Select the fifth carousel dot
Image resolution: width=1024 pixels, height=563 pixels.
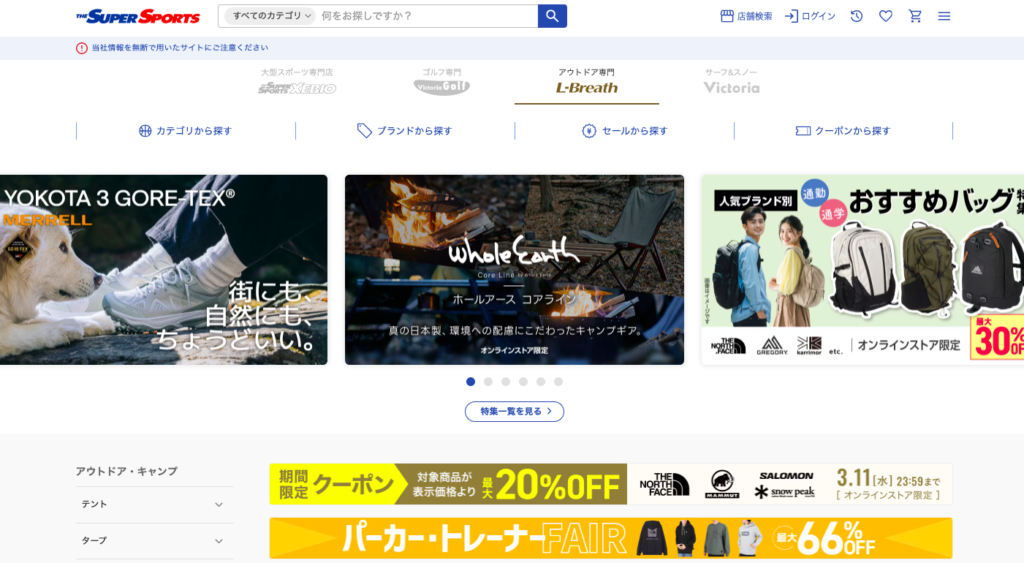point(541,382)
